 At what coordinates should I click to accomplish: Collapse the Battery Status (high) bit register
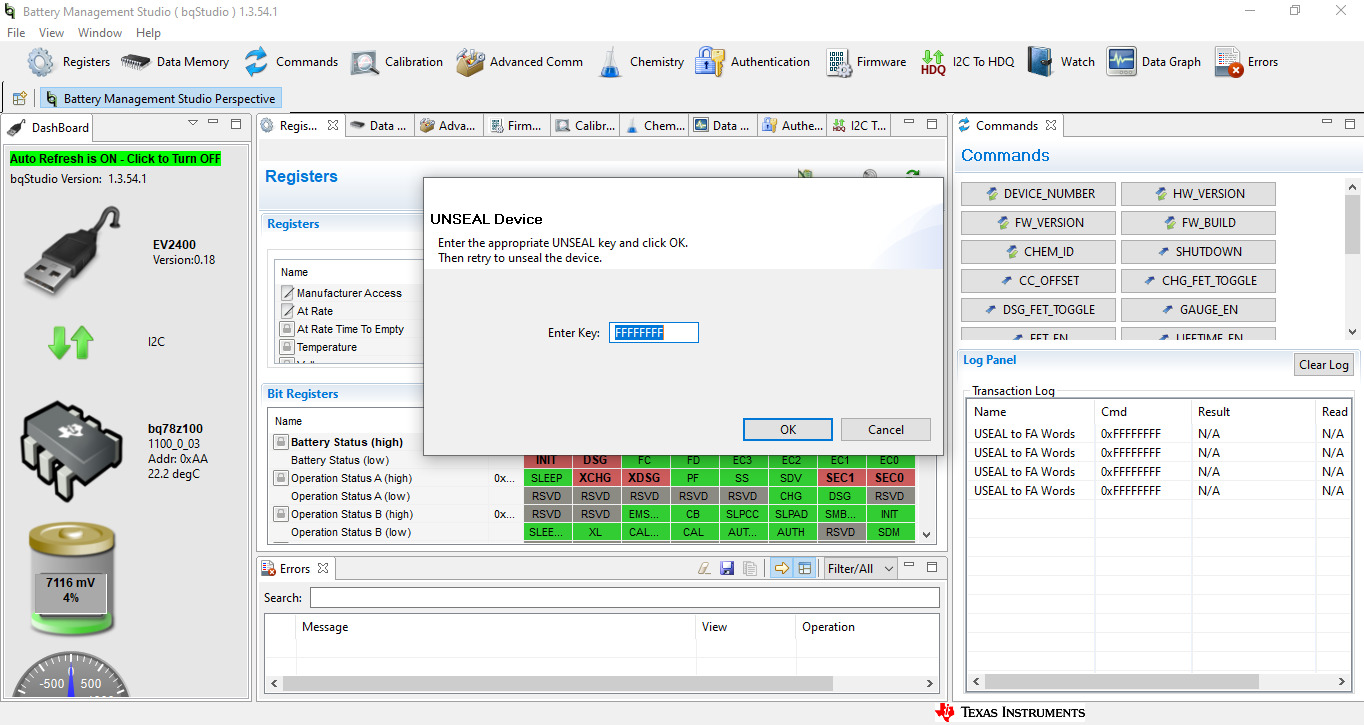(x=281, y=442)
